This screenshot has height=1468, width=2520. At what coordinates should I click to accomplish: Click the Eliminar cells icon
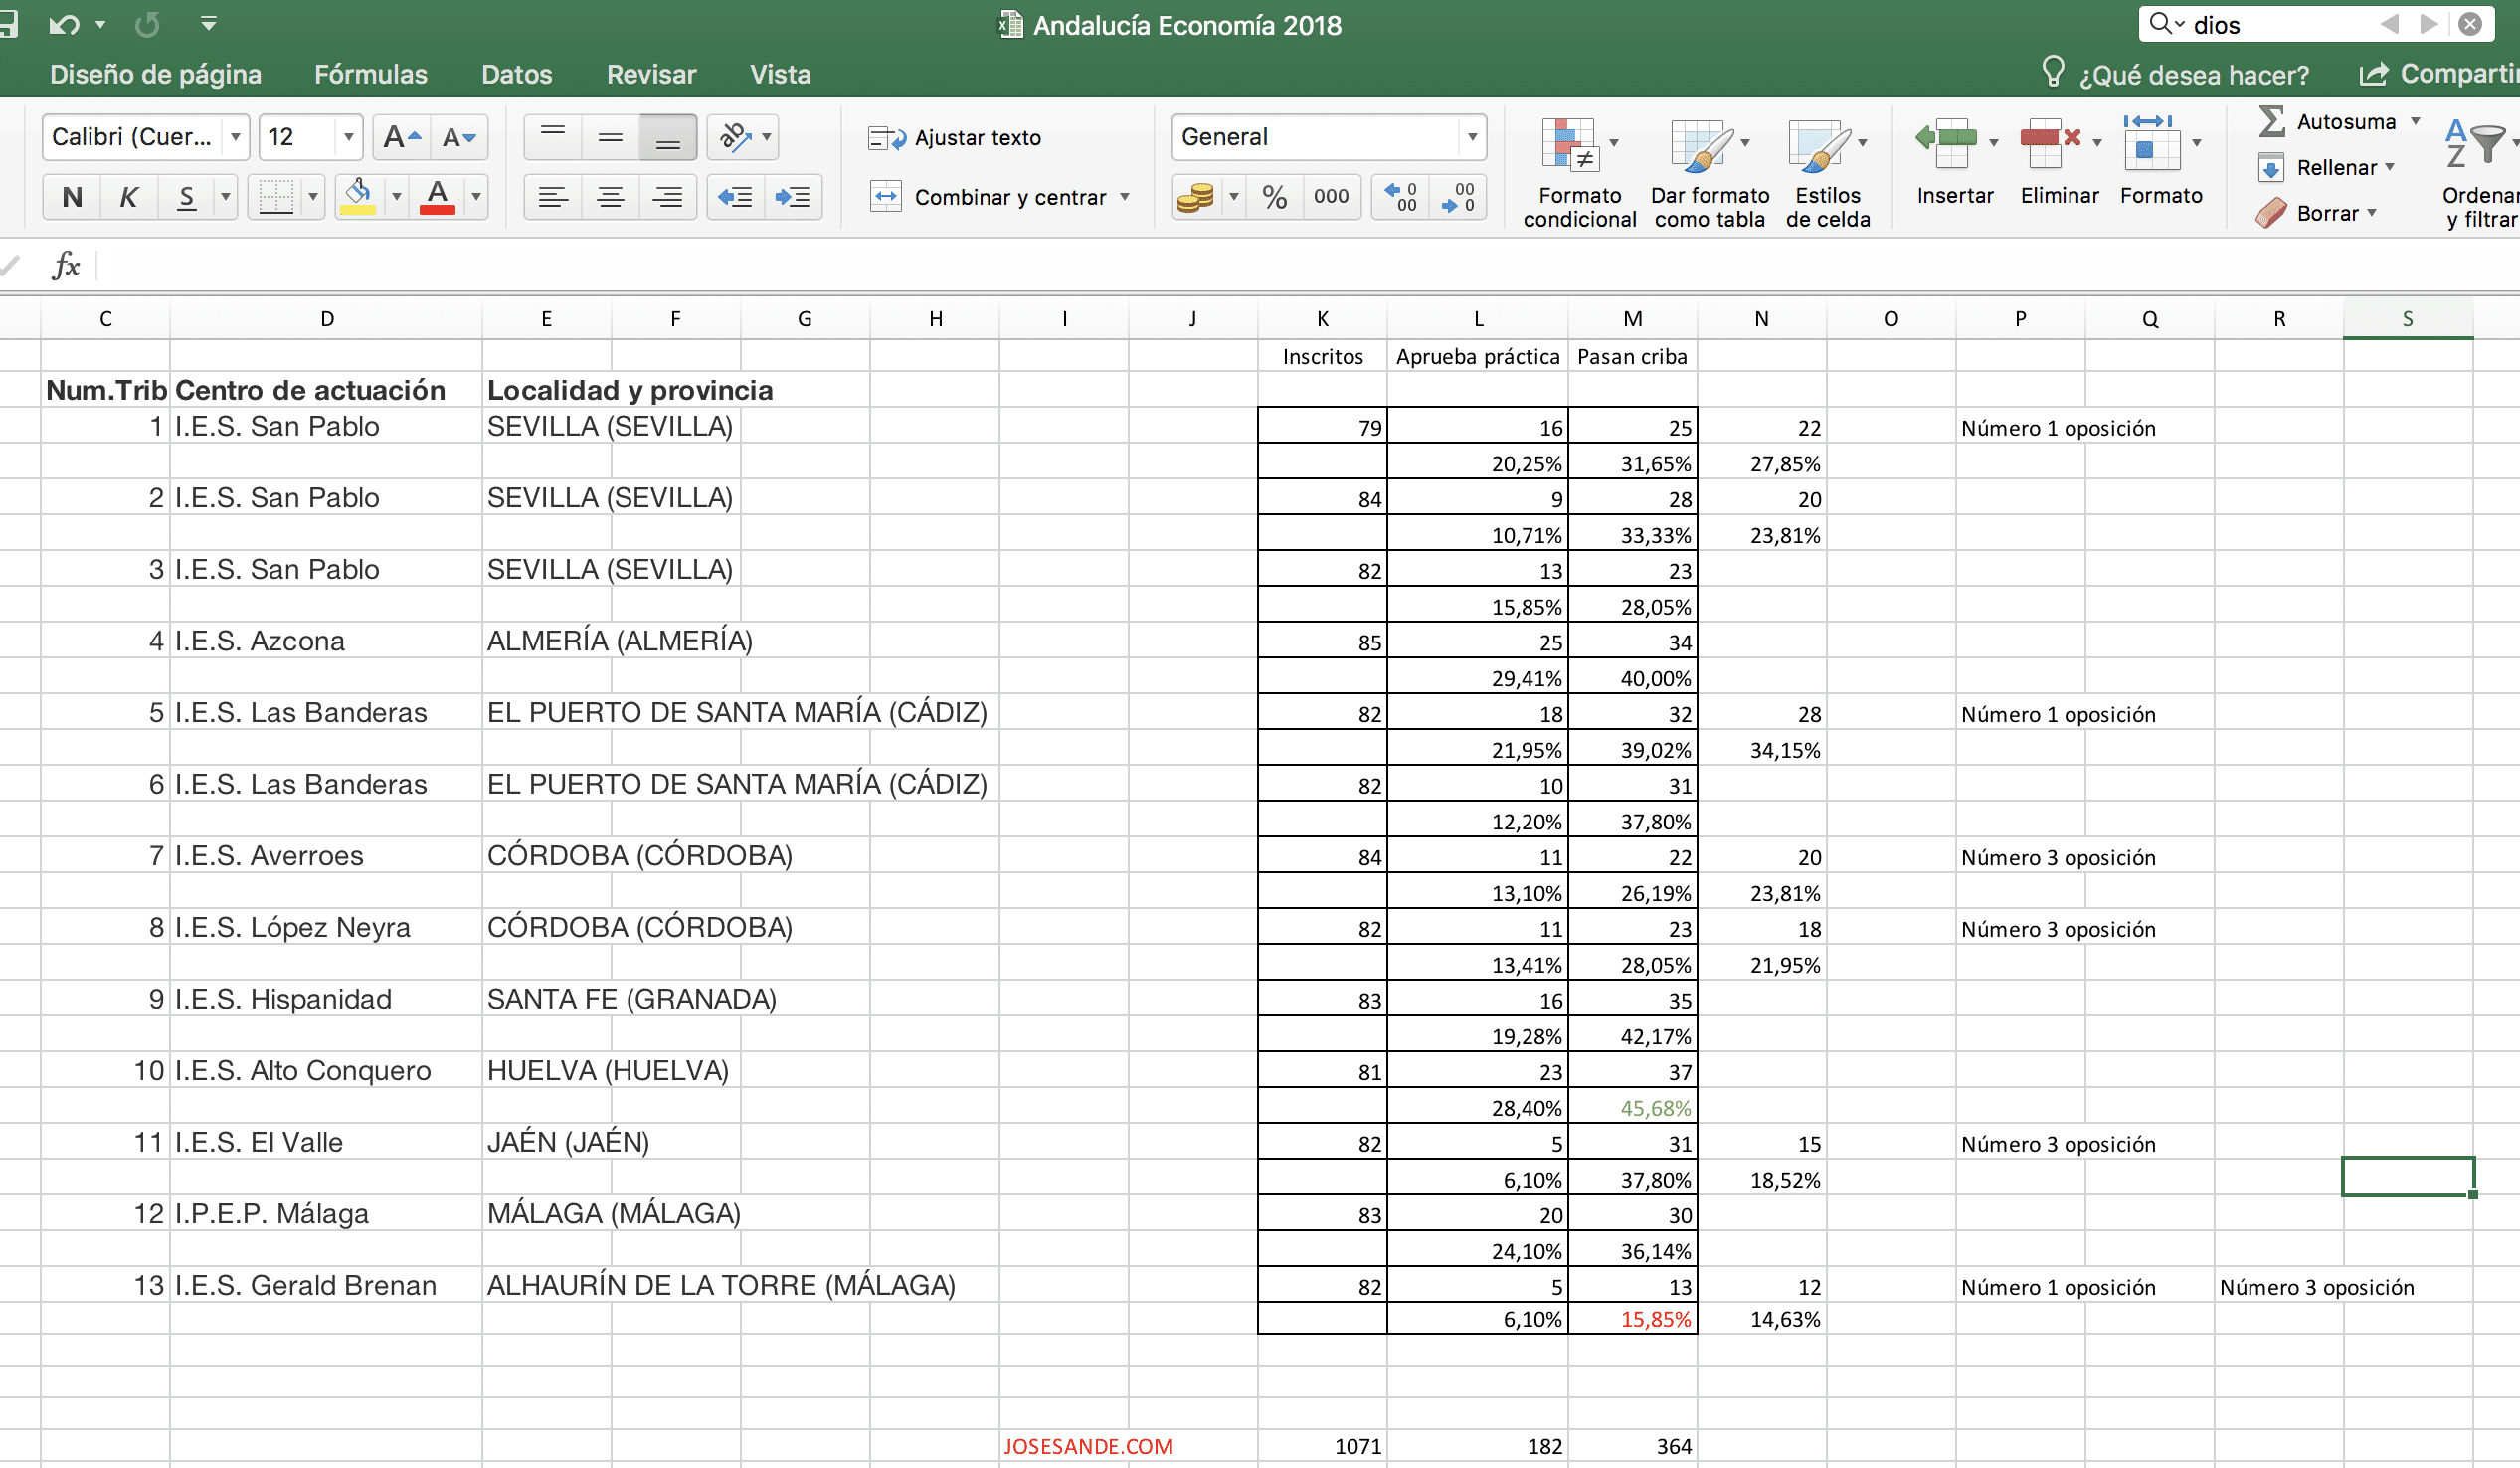[2050, 144]
